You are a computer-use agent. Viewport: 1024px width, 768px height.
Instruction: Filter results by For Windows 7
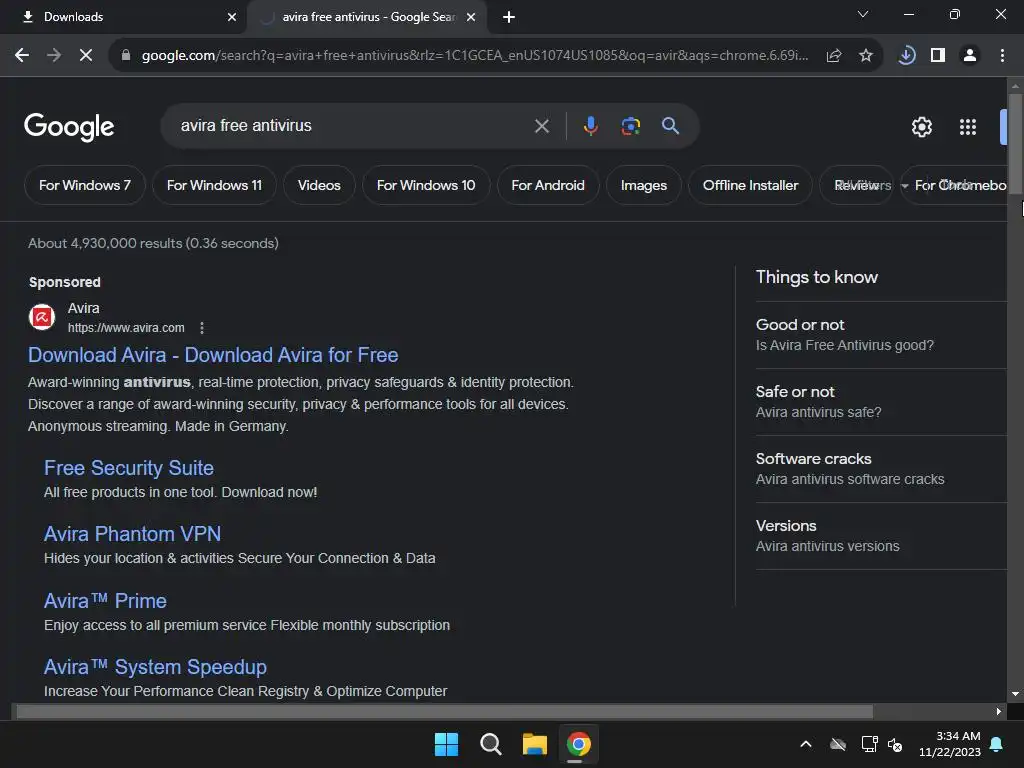click(x=85, y=185)
